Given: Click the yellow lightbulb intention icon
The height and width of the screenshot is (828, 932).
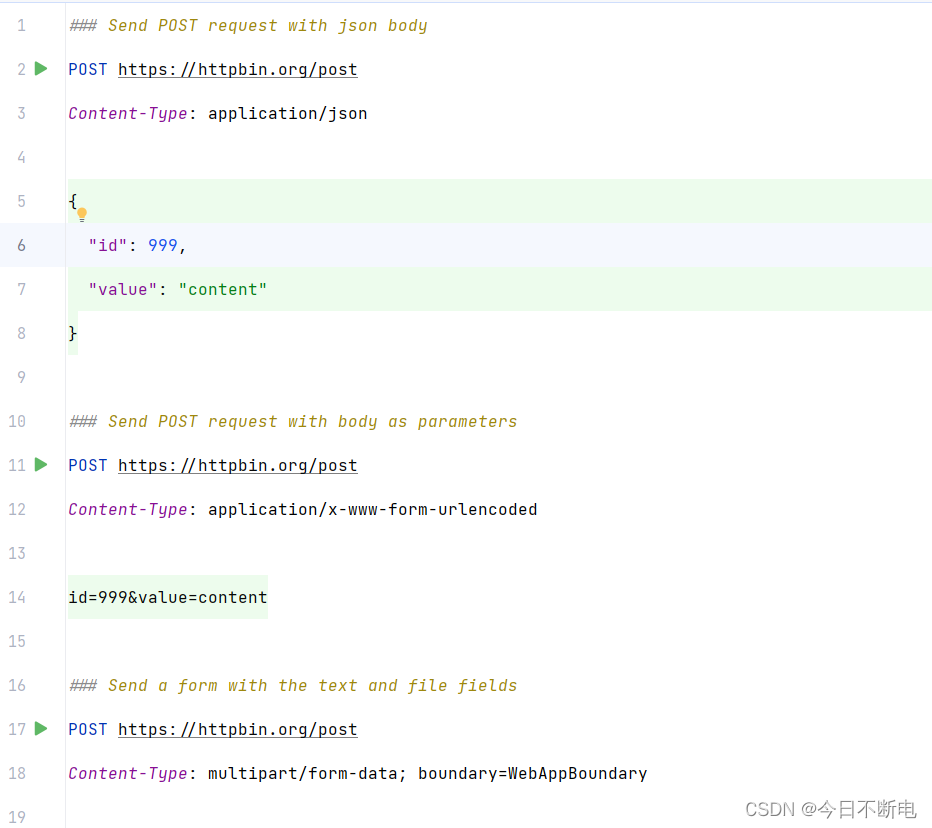Looking at the screenshot, I should (82, 214).
